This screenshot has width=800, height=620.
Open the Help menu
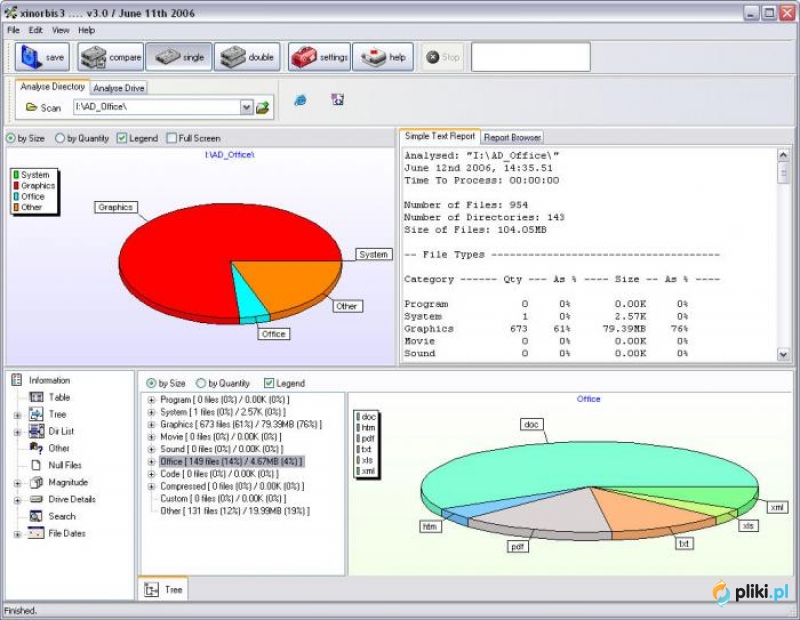[87, 30]
